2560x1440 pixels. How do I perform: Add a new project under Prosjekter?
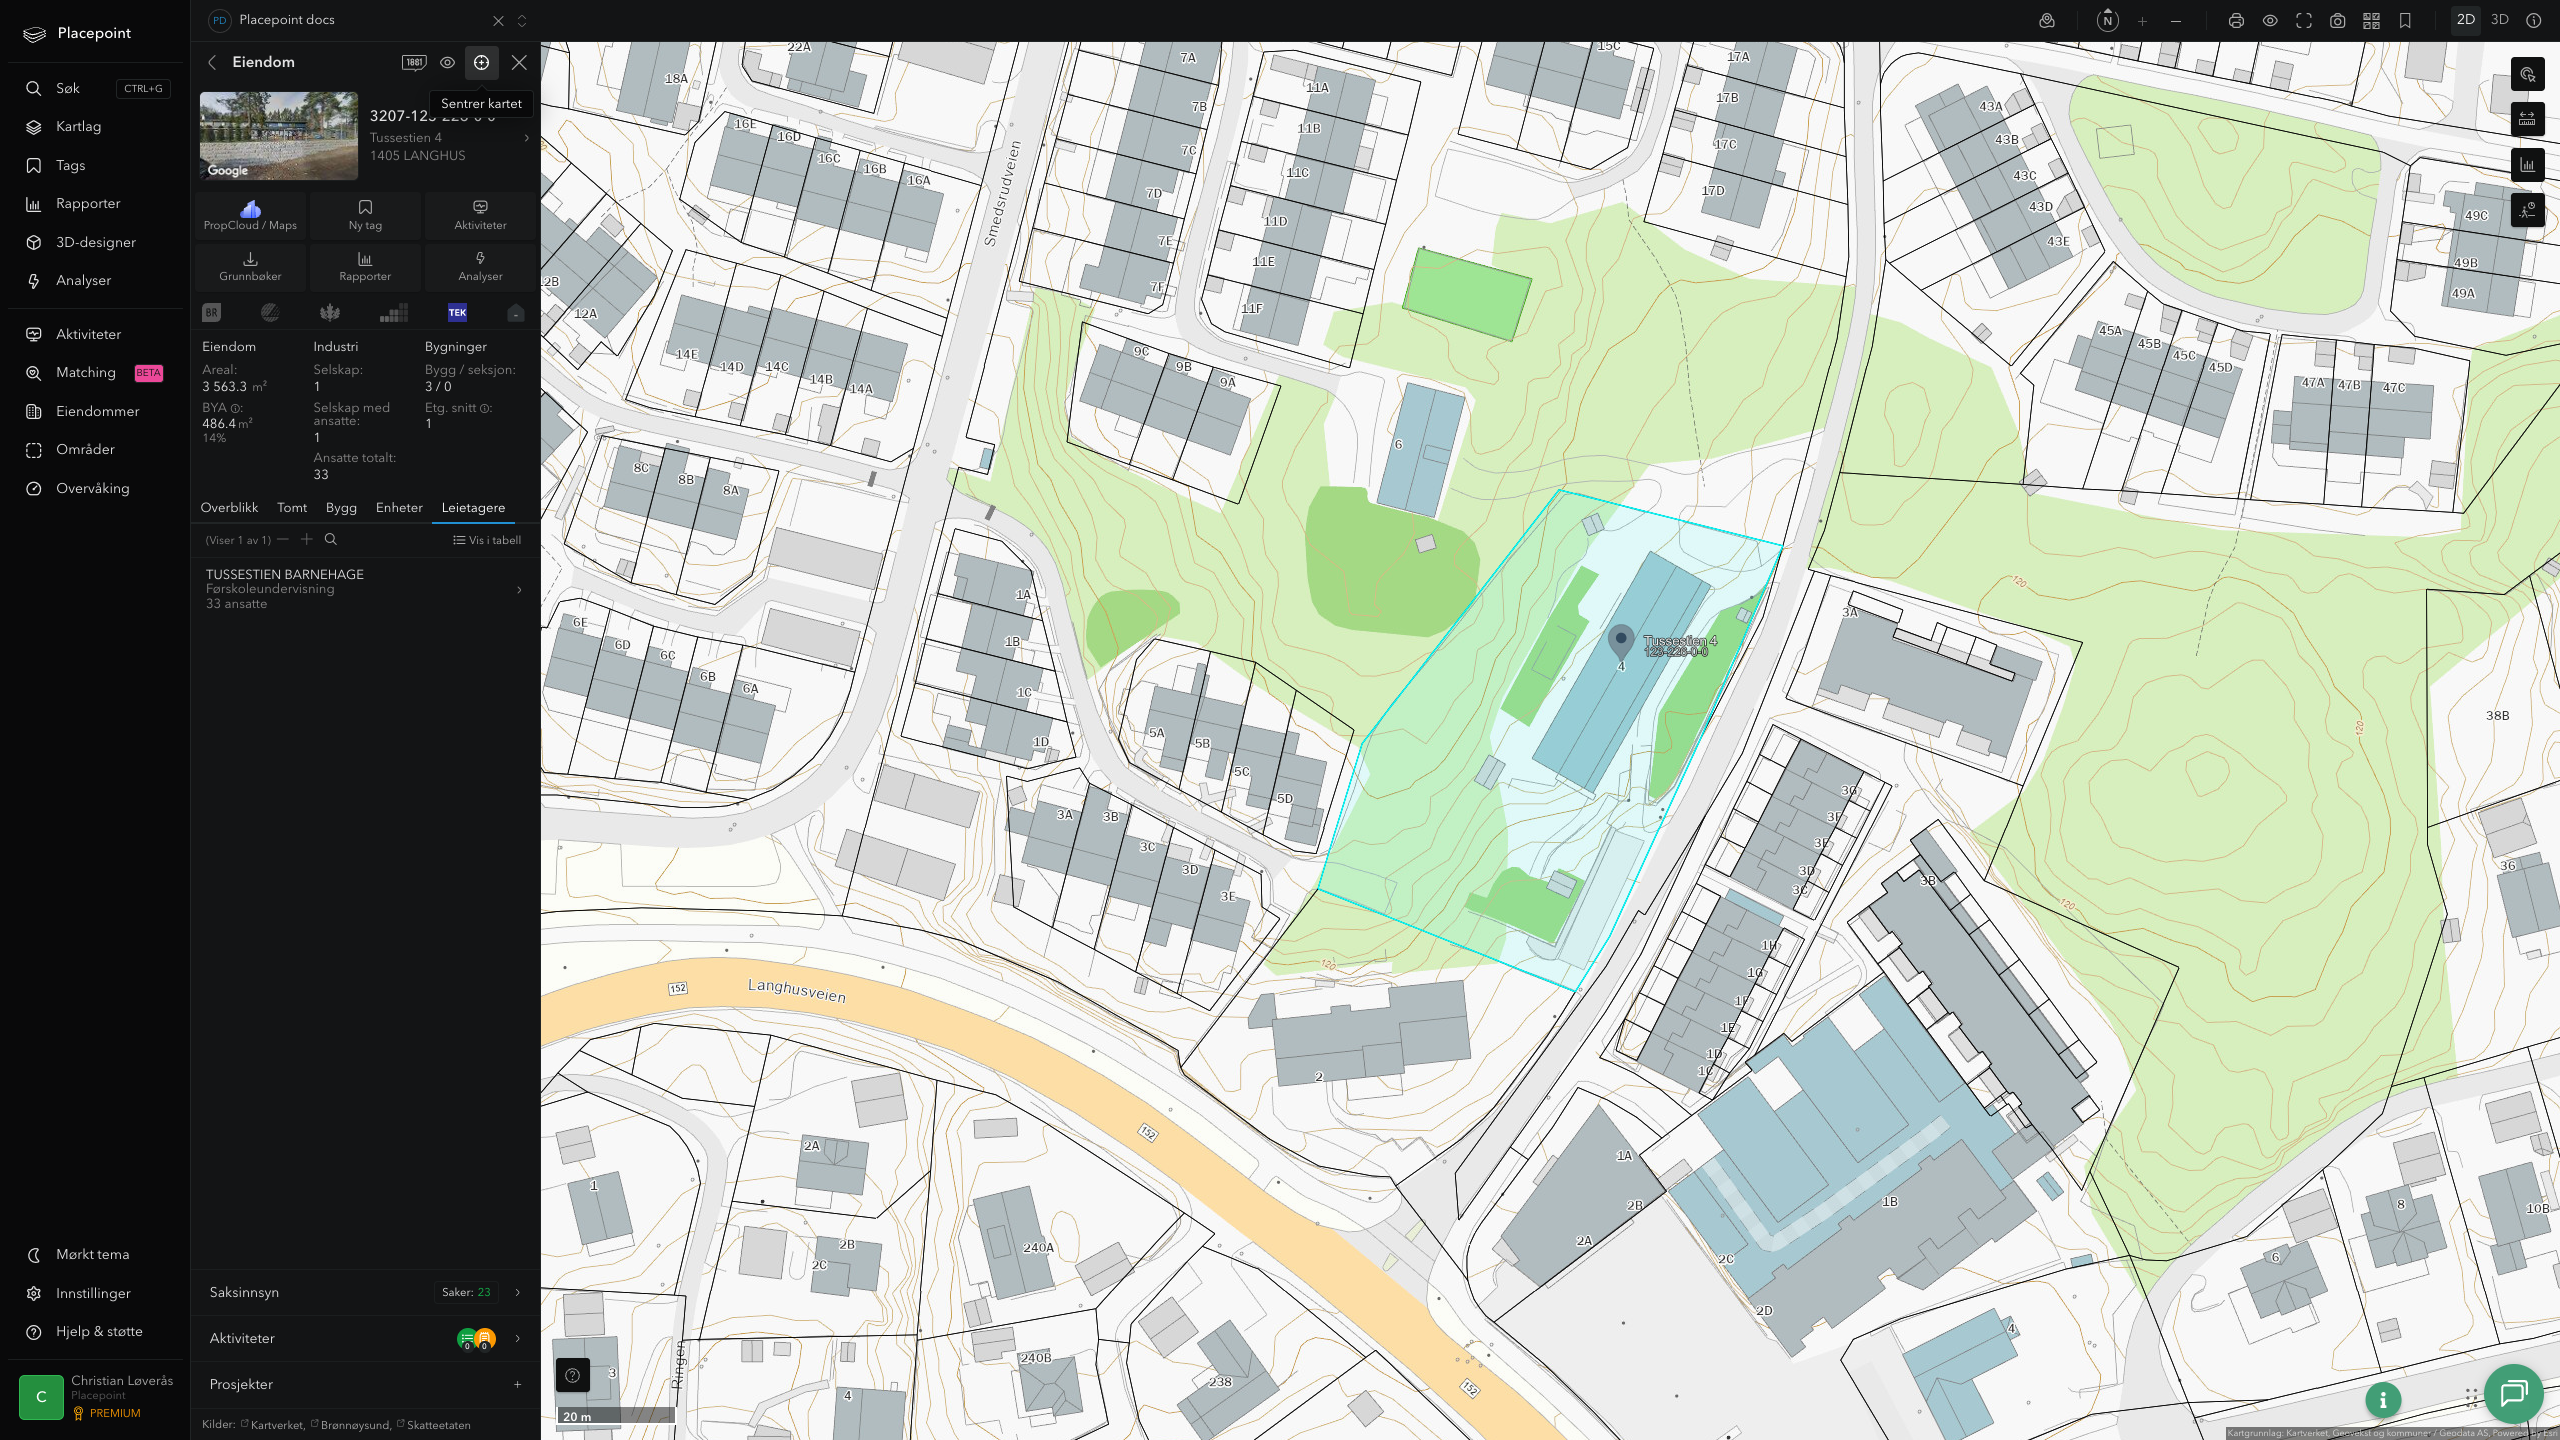[x=517, y=1385]
